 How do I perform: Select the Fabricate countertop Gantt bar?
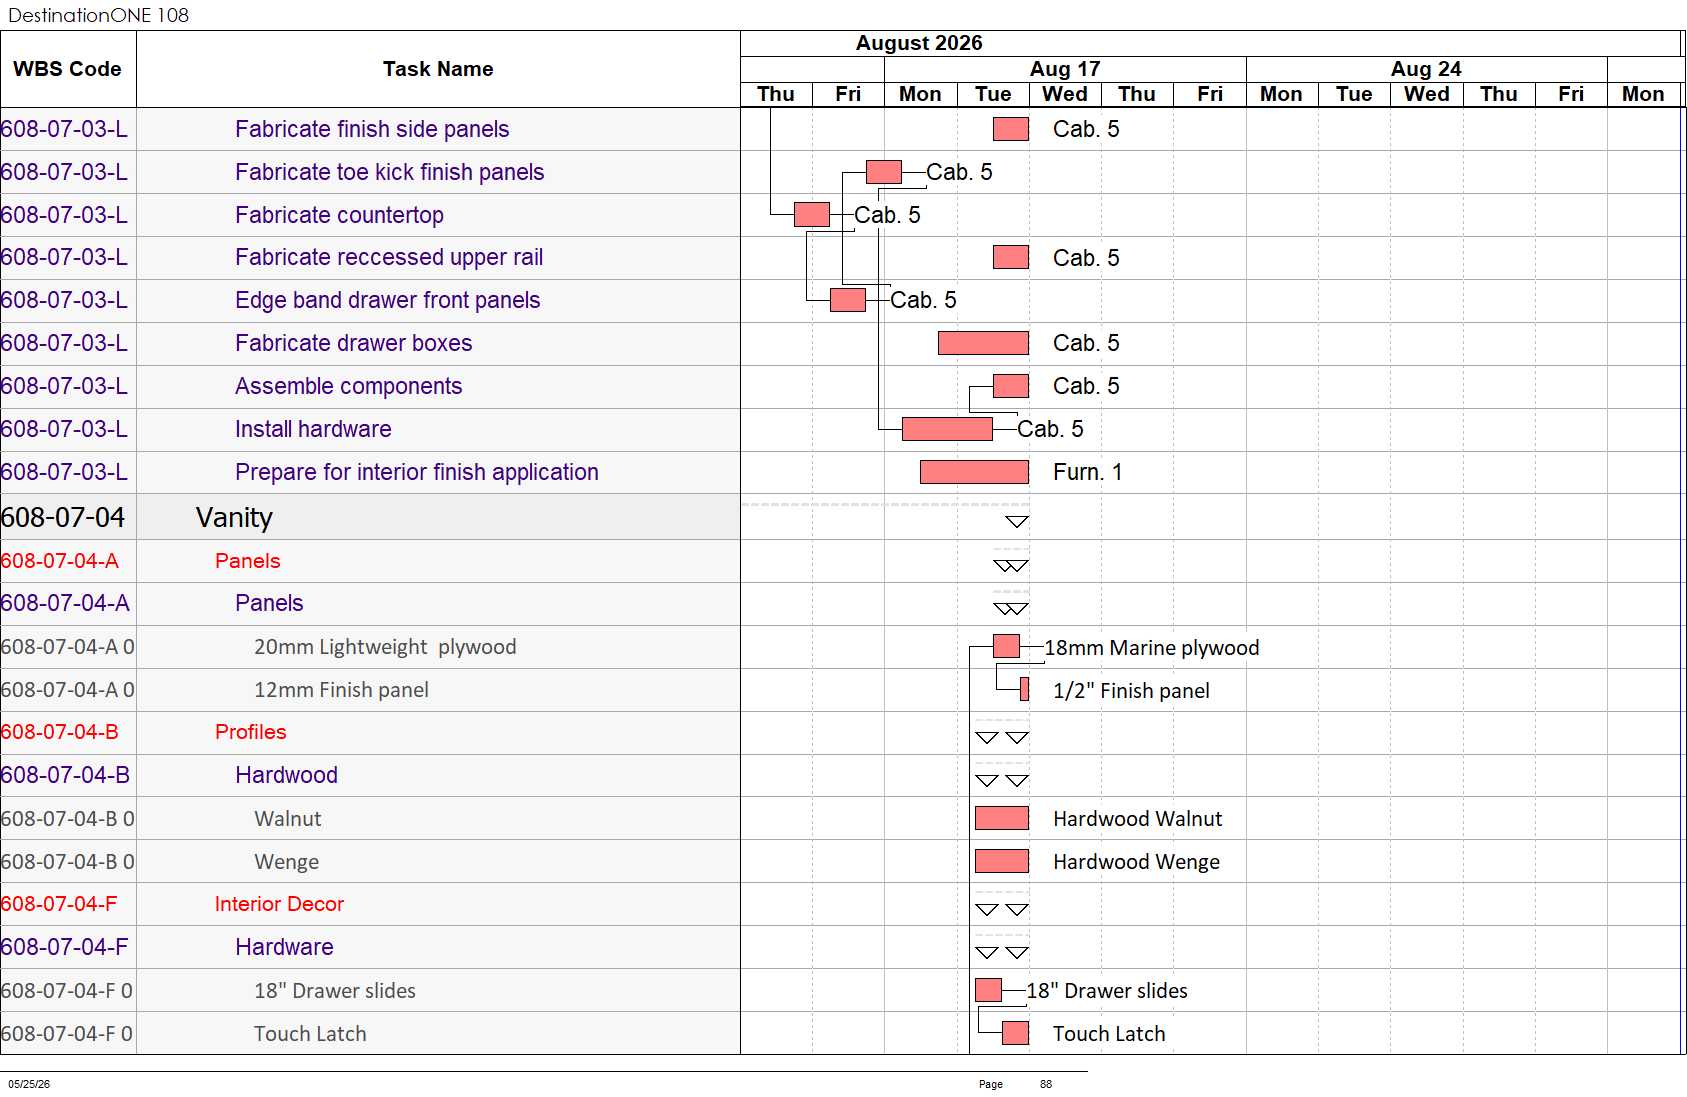tap(812, 214)
